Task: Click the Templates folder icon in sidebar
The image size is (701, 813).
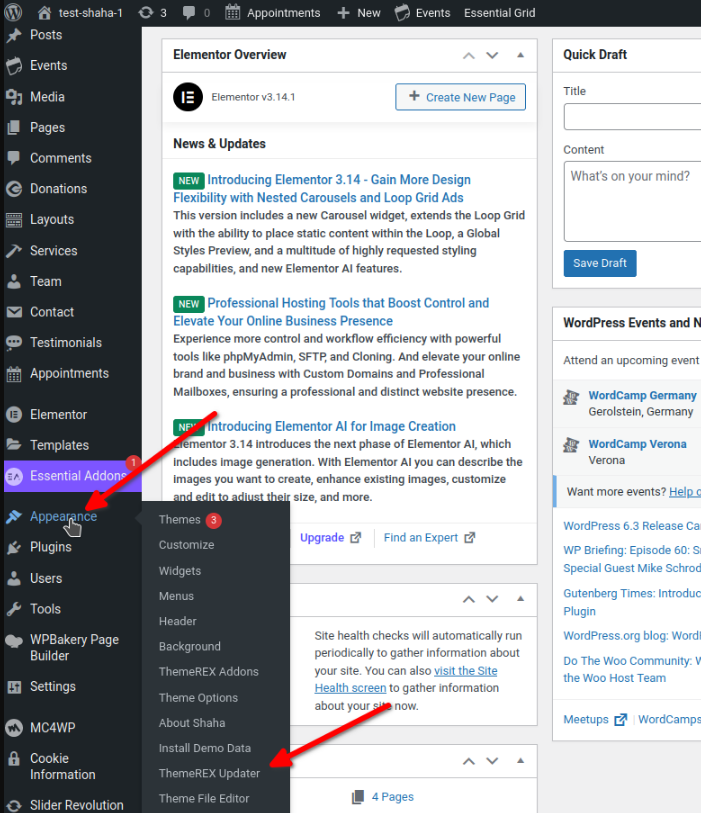Action: (14, 445)
